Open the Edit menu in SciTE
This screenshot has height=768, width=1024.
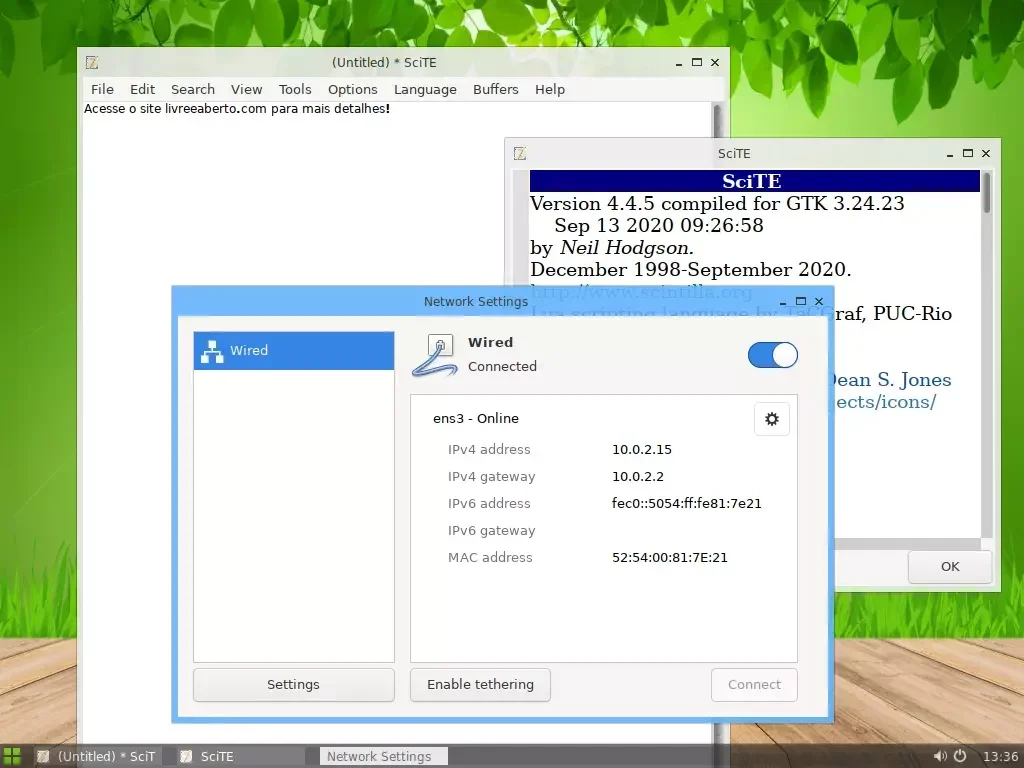coord(142,89)
